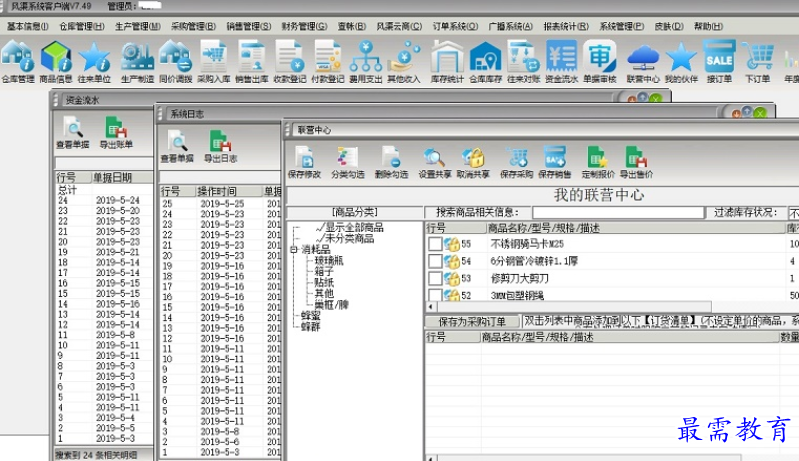Open 往来单位 star icon
Image resolution: width=799 pixels, height=461 pixels.
coord(94,62)
